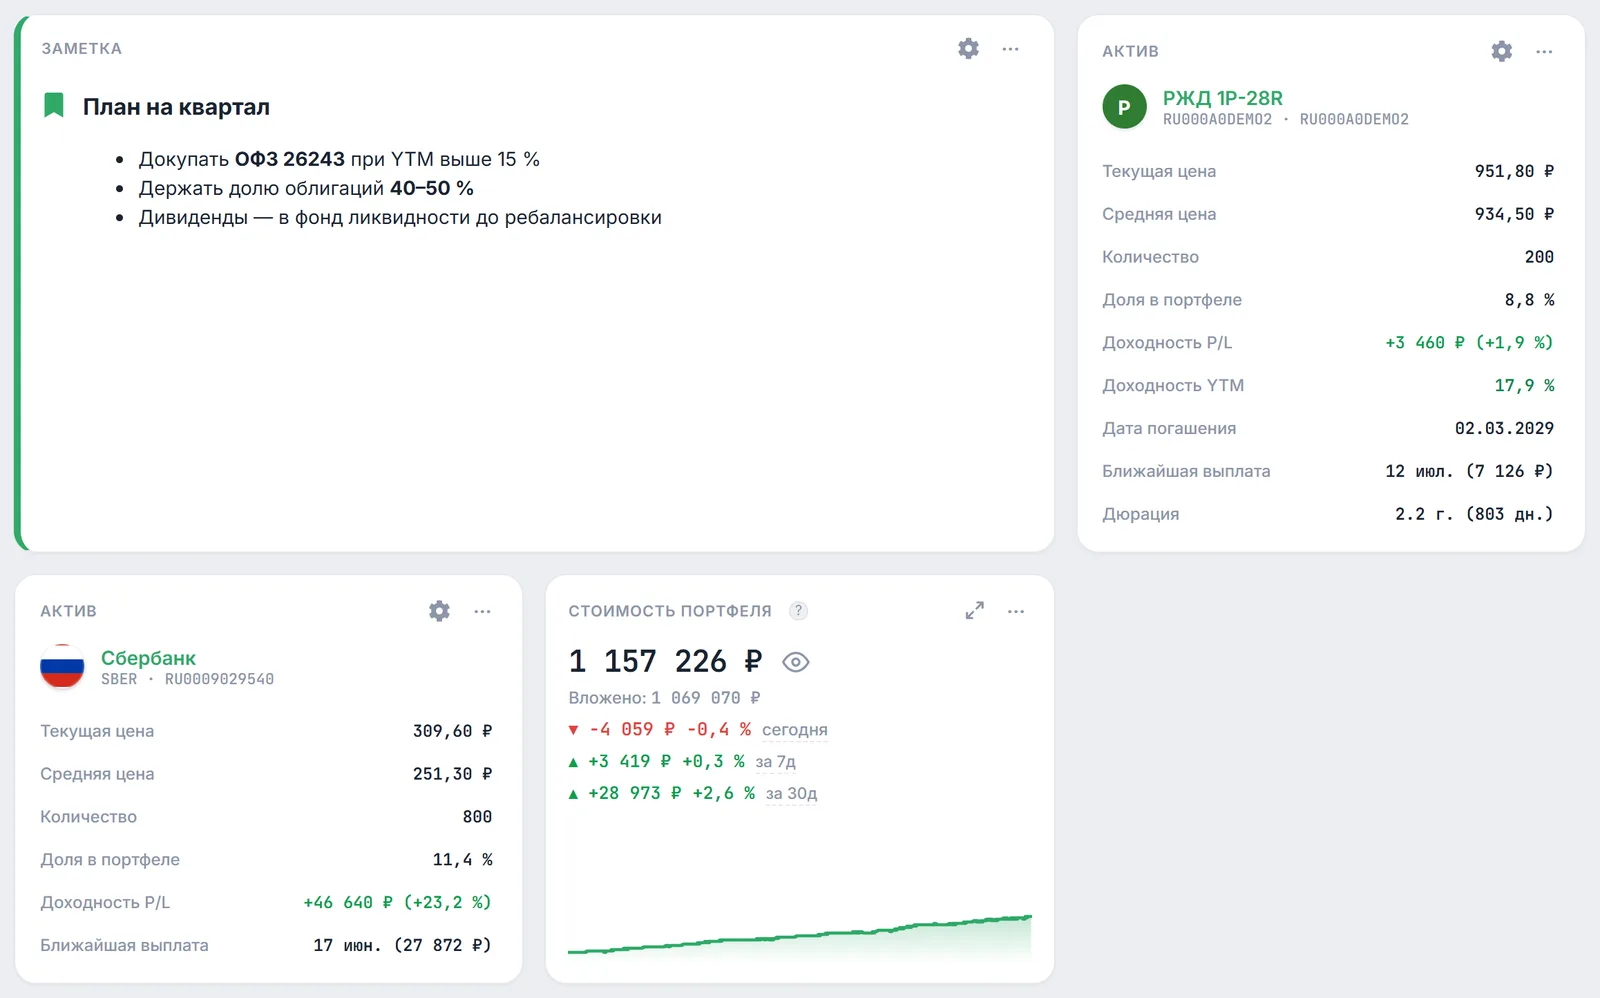The height and width of the screenshot is (998, 1600).
Task: Click РЖД Текущая цена 951,80 ₽
Action: pyautogui.click(x=1514, y=171)
